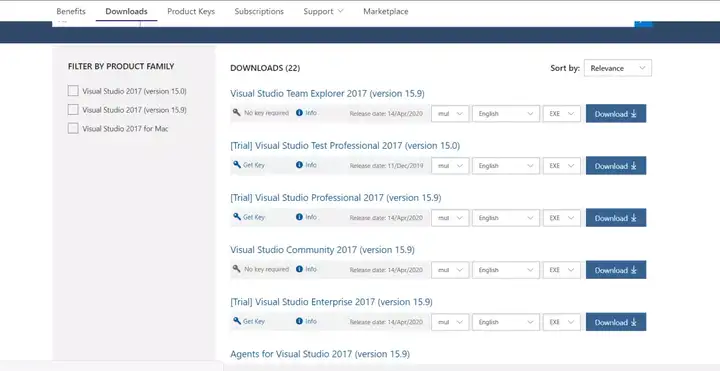The width and height of the screenshot is (720, 371).
Task: Open Visual Studio Team Explorer 2017 title link
Action: pyautogui.click(x=327, y=94)
